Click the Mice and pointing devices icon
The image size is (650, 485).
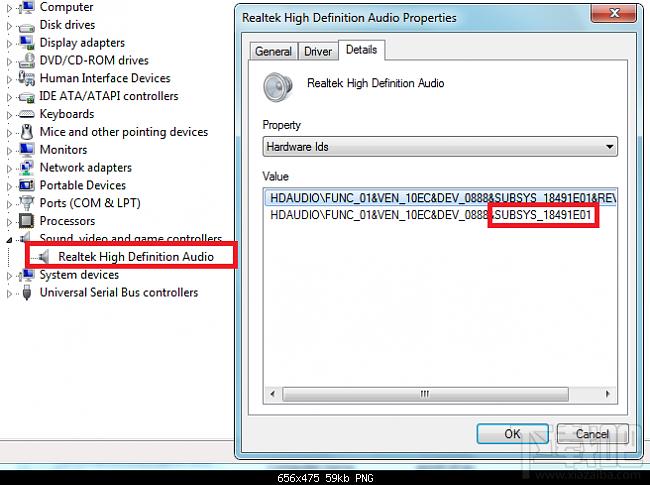(x=27, y=132)
